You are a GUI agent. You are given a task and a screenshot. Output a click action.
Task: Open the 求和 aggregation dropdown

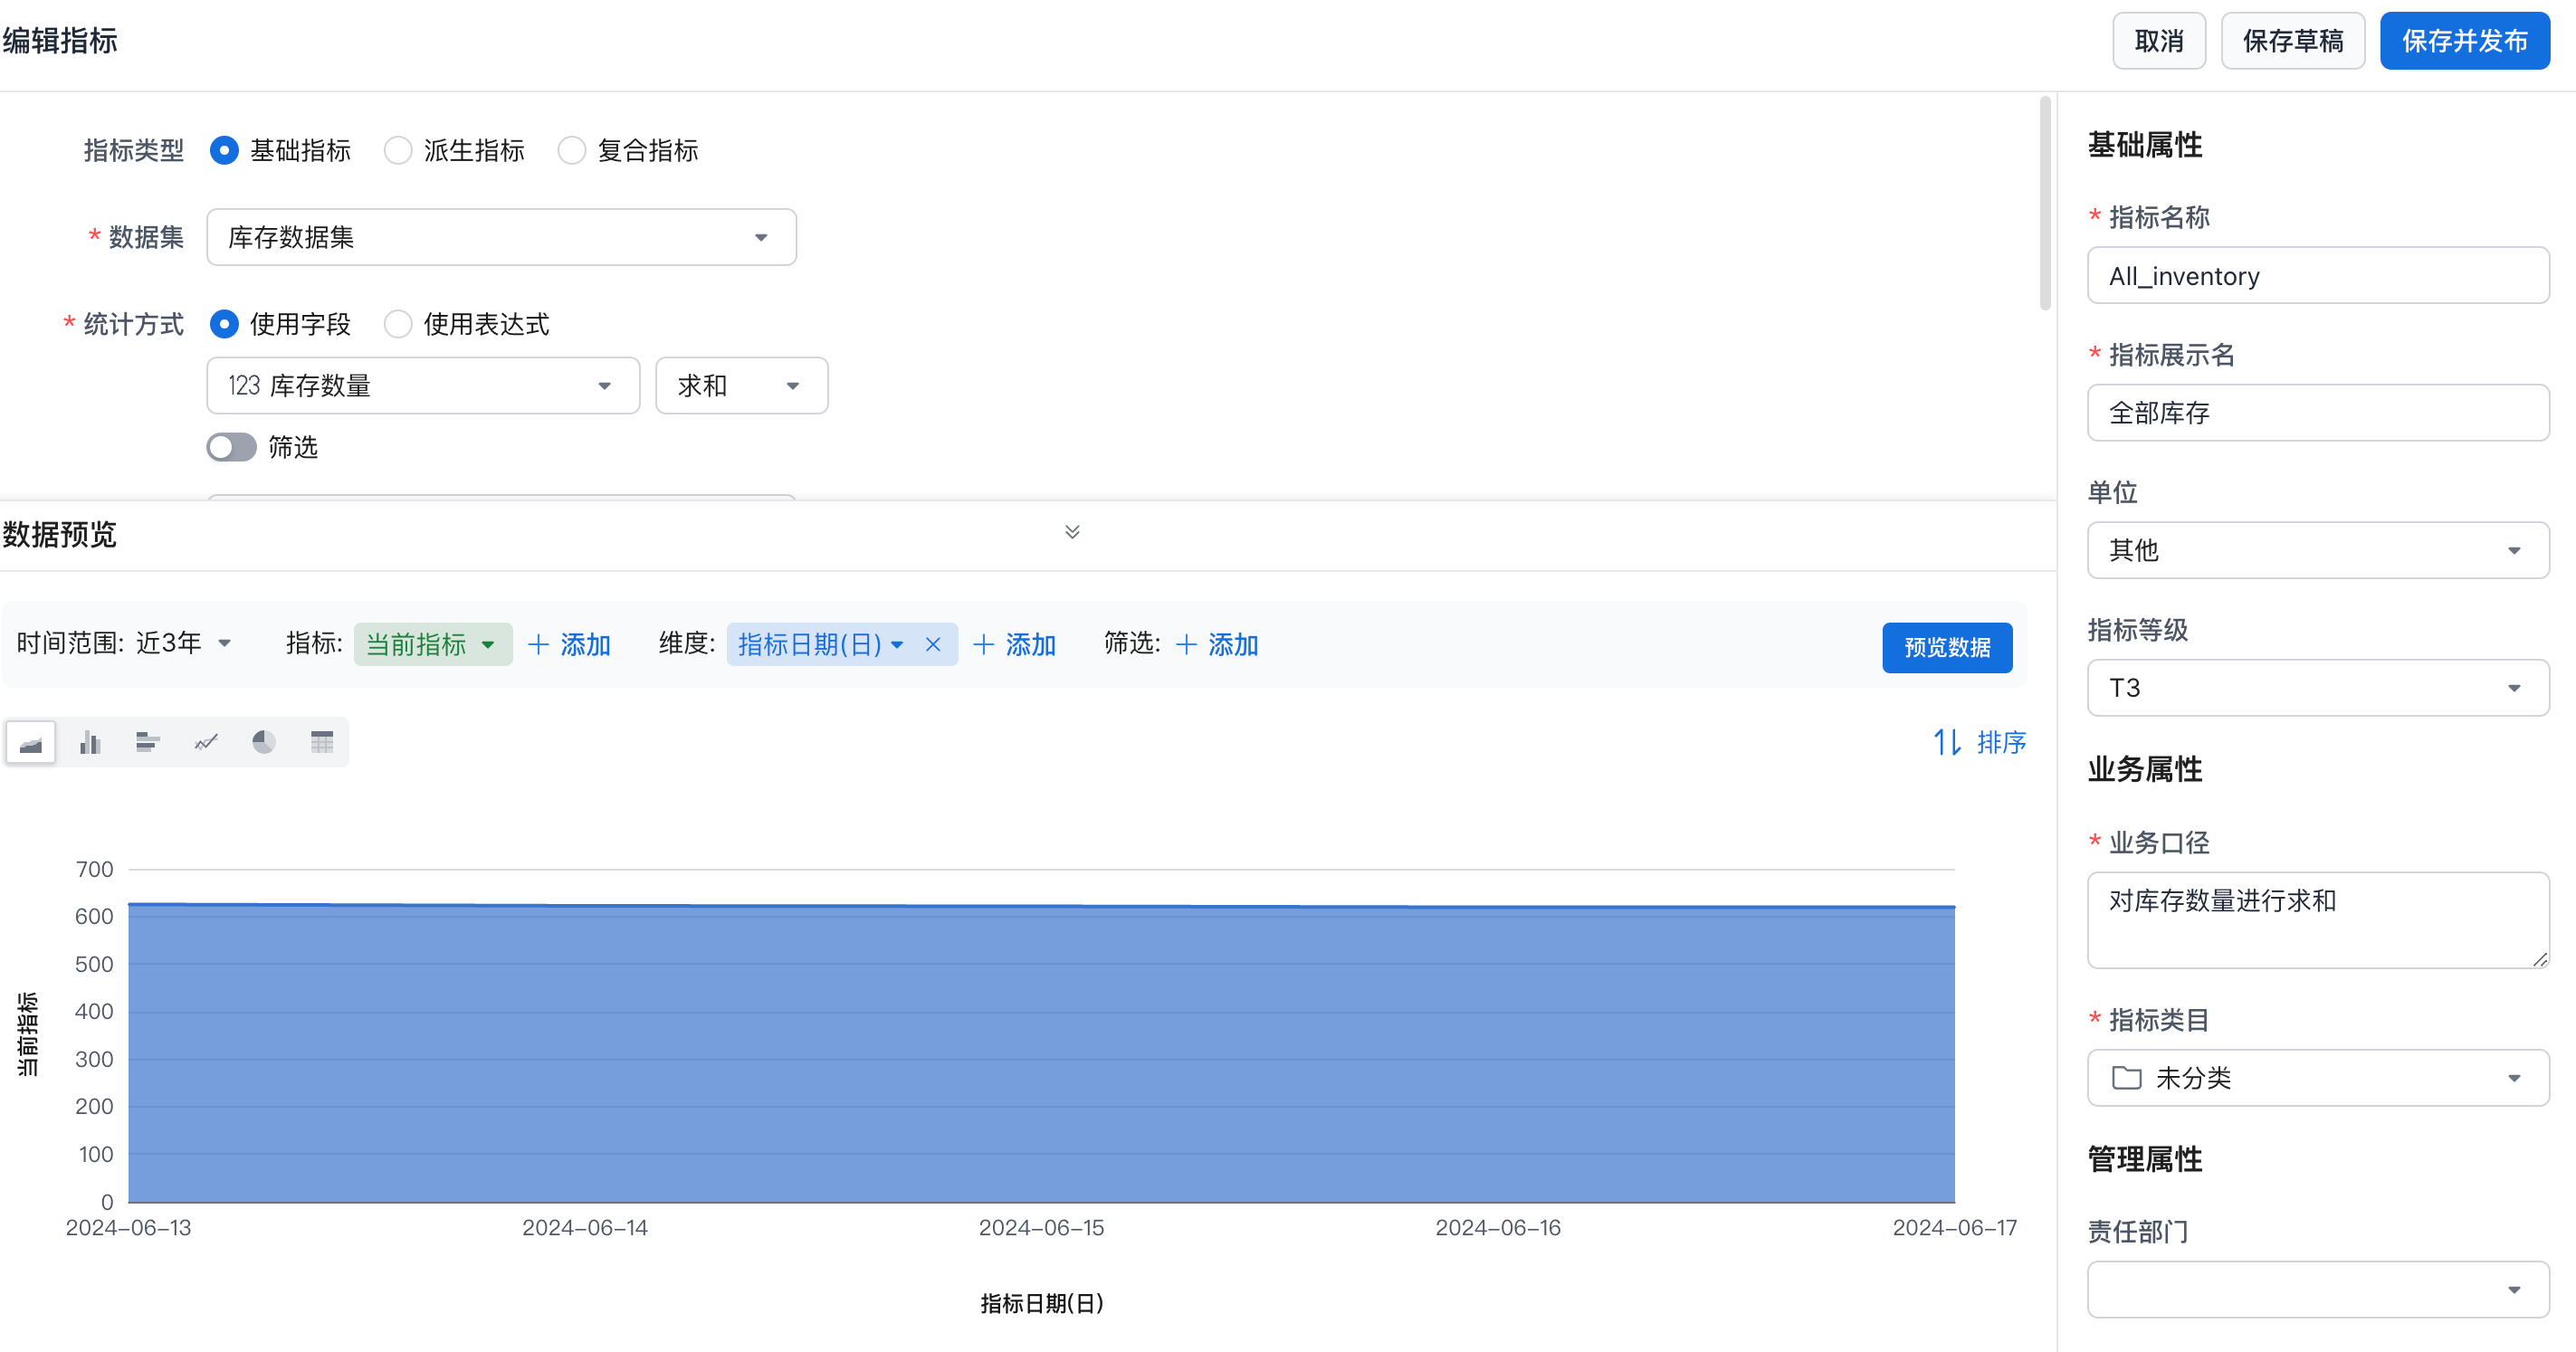[x=741, y=386]
